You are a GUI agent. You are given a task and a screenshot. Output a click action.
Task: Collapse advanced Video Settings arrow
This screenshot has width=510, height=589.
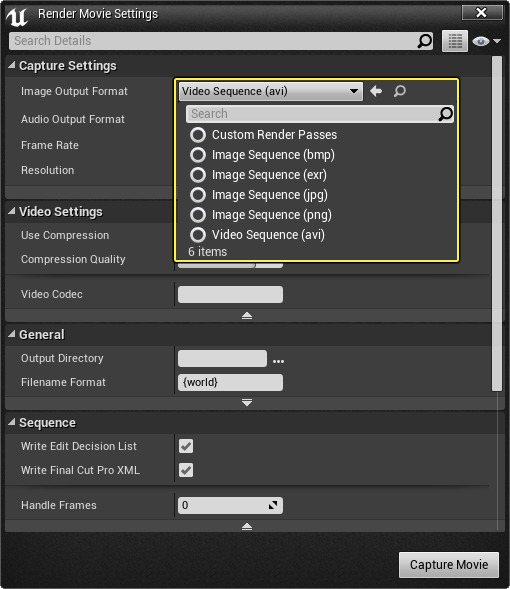click(x=247, y=316)
